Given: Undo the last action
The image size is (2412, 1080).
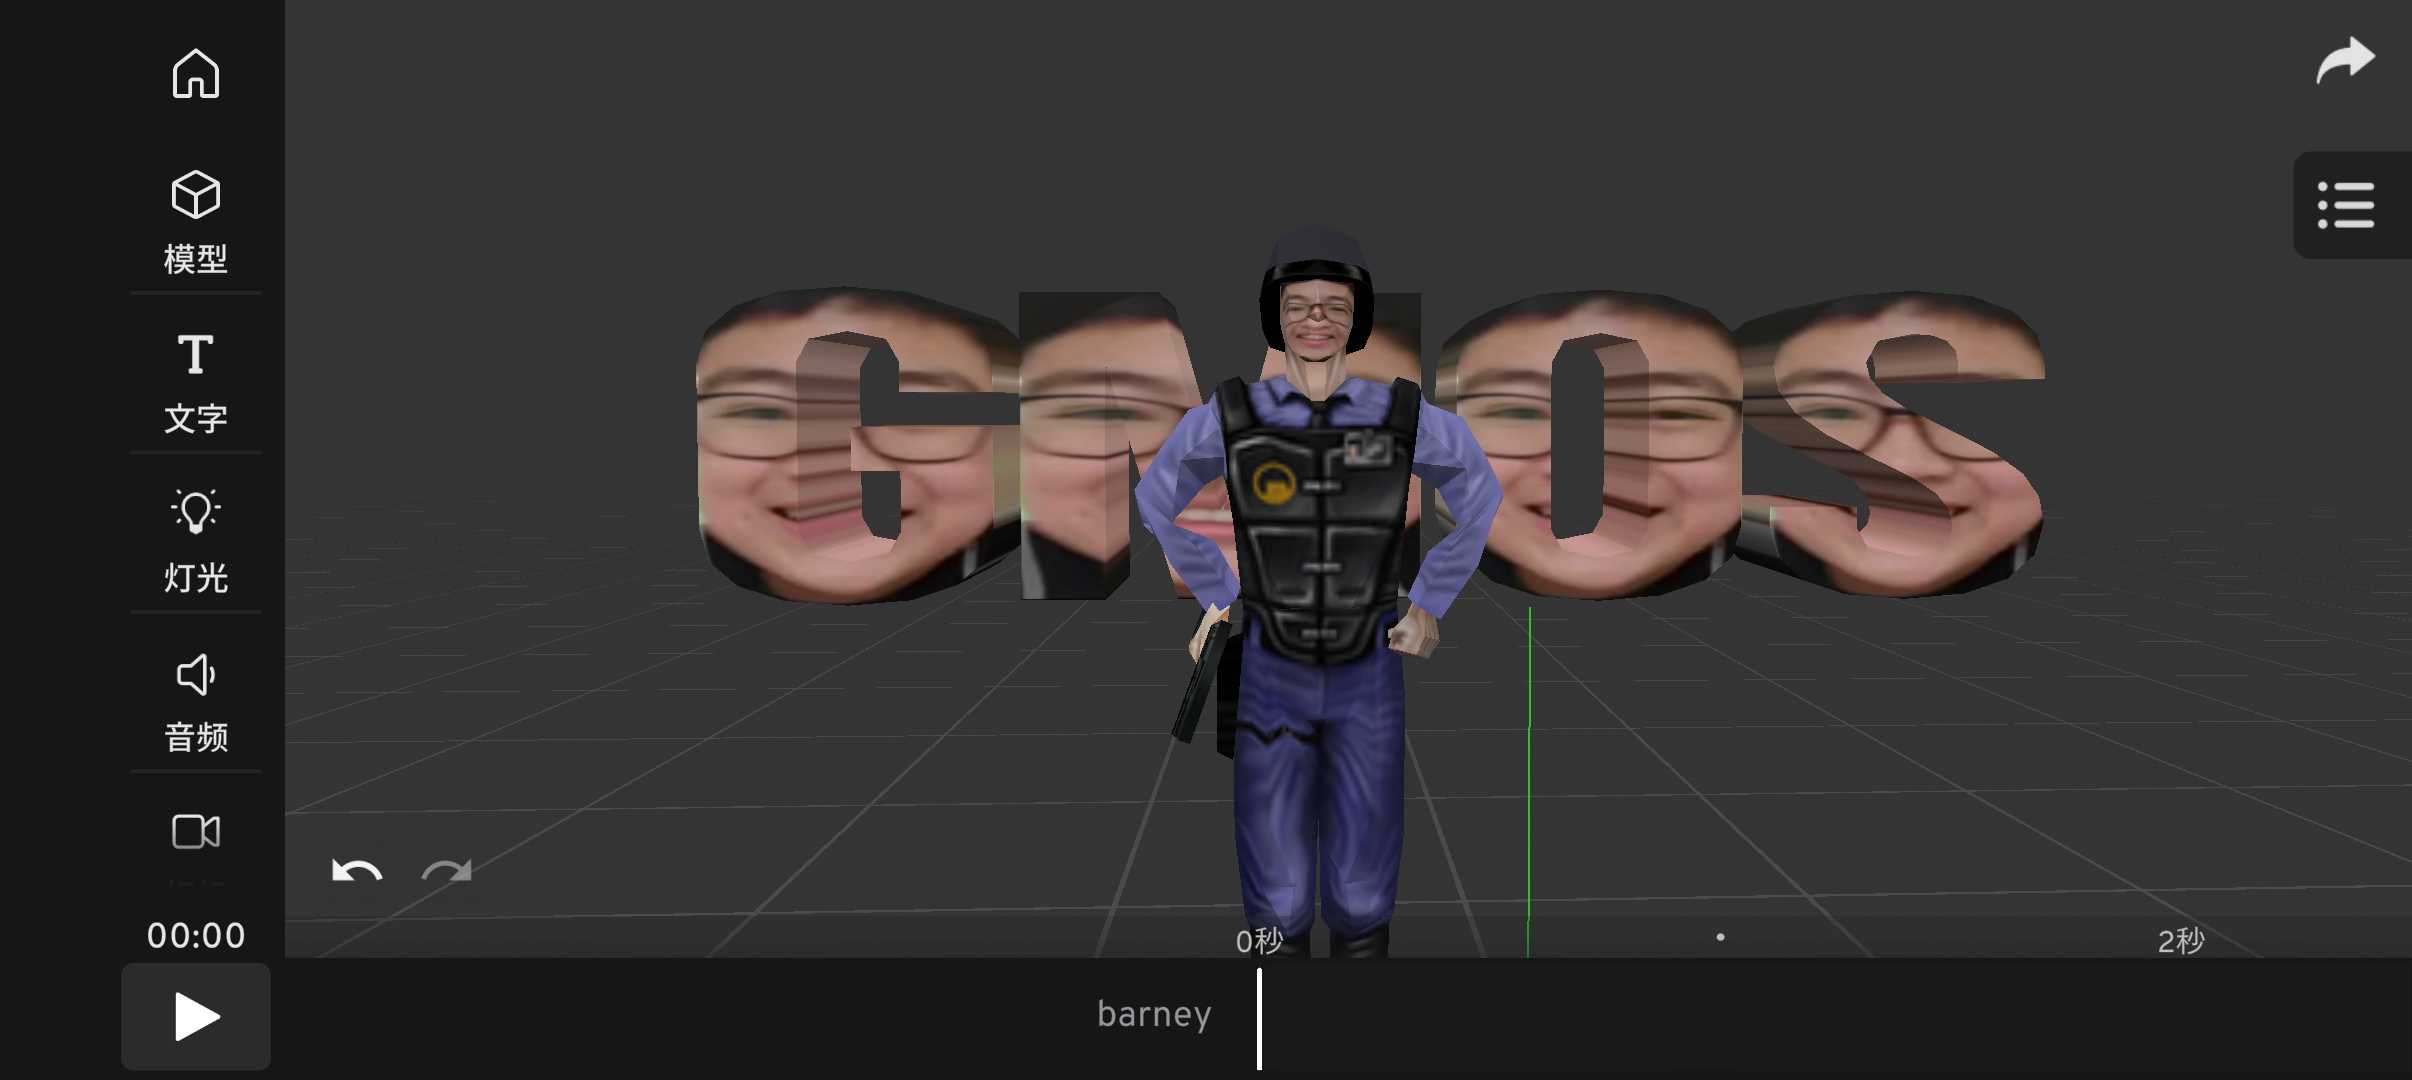Looking at the screenshot, I should click(x=356, y=872).
